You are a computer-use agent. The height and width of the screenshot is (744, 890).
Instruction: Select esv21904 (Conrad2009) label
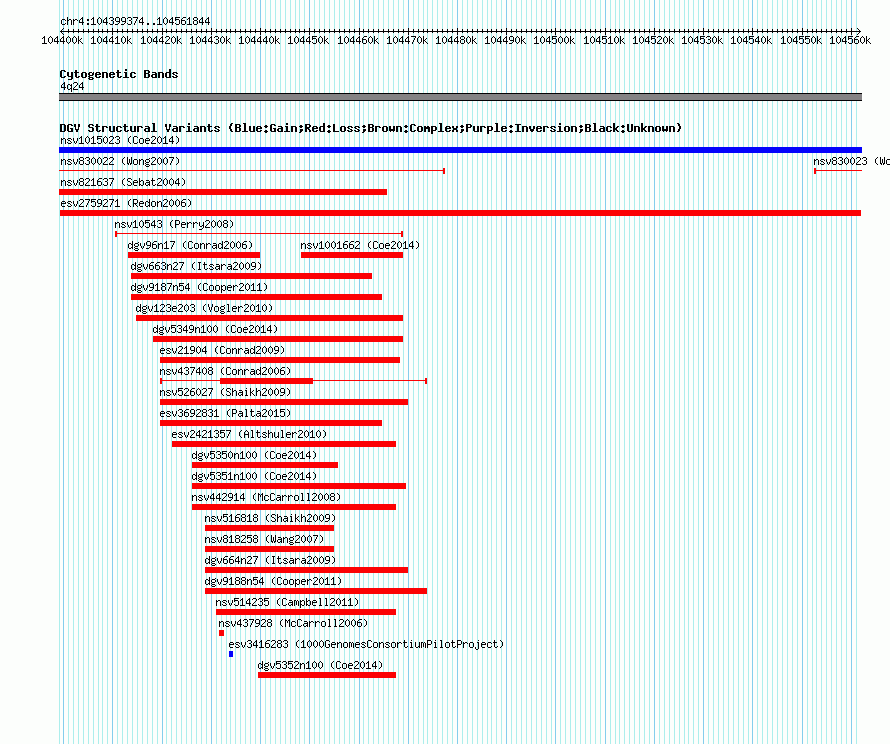(222, 350)
